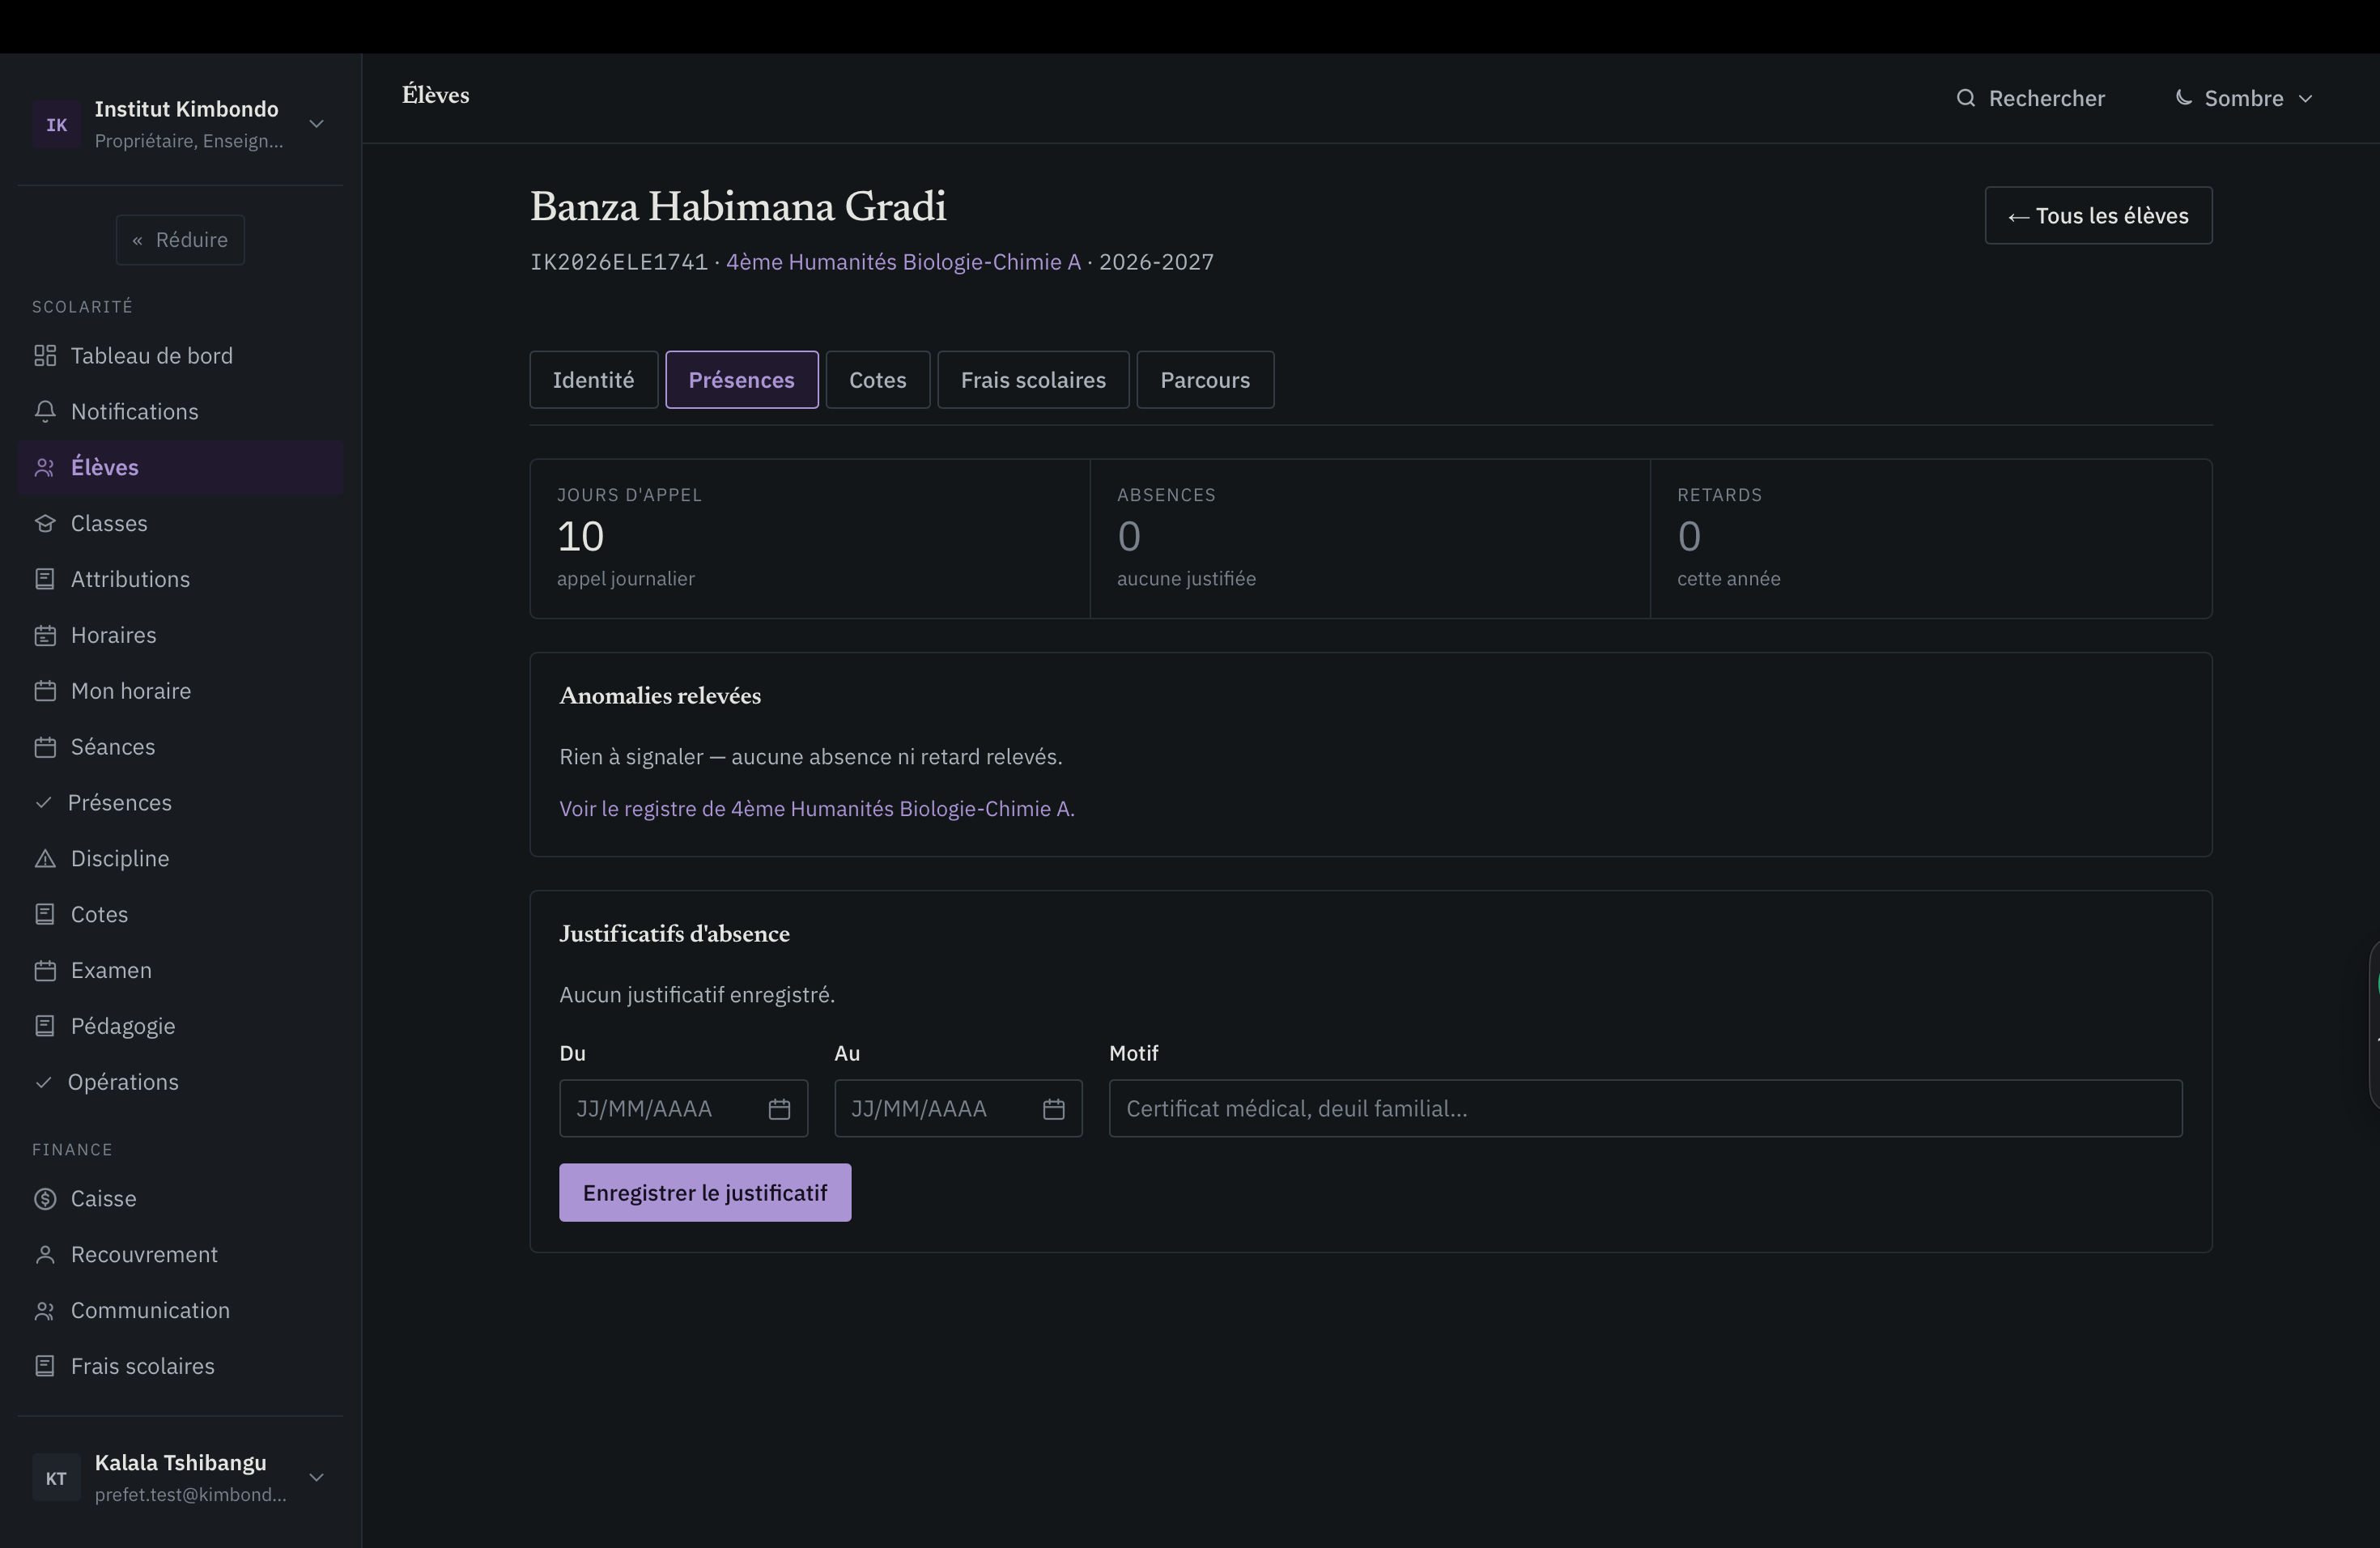Open the Parcours tab

coord(1205,380)
